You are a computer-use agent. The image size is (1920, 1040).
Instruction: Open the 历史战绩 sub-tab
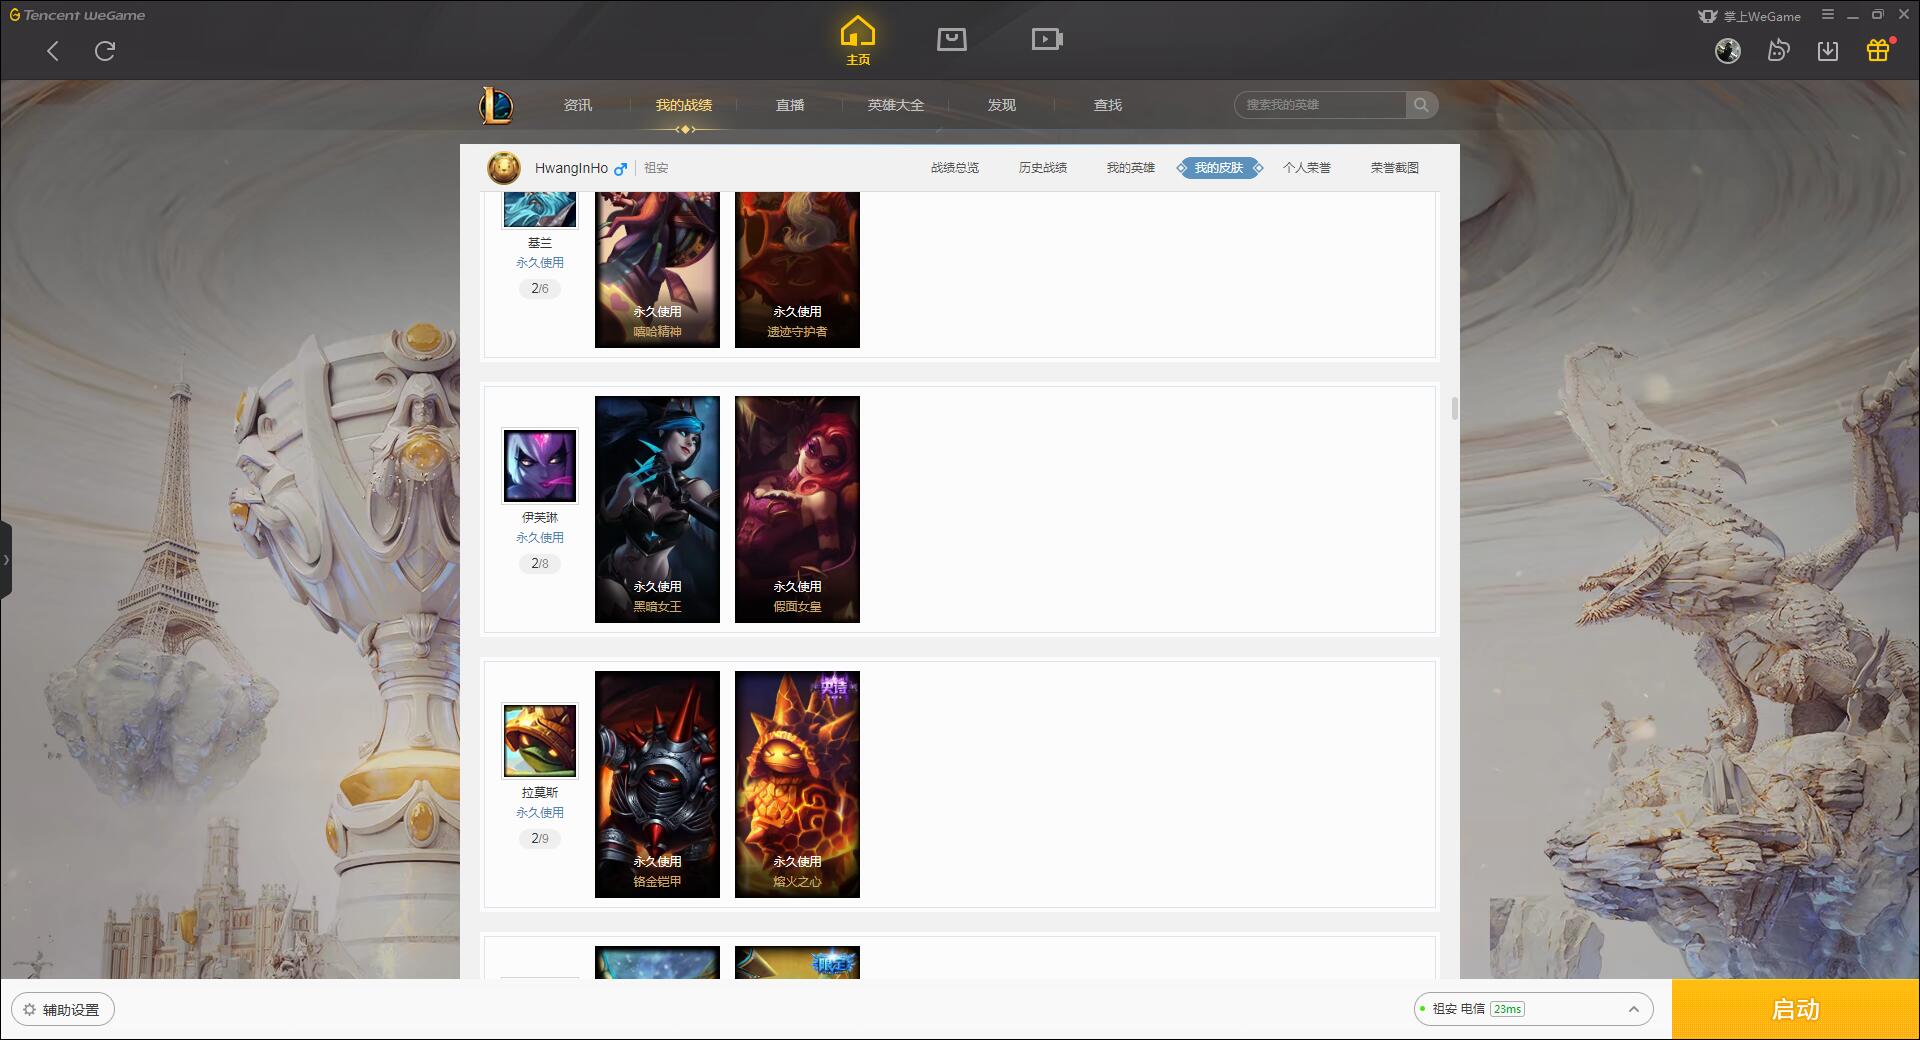click(1043, 168)
